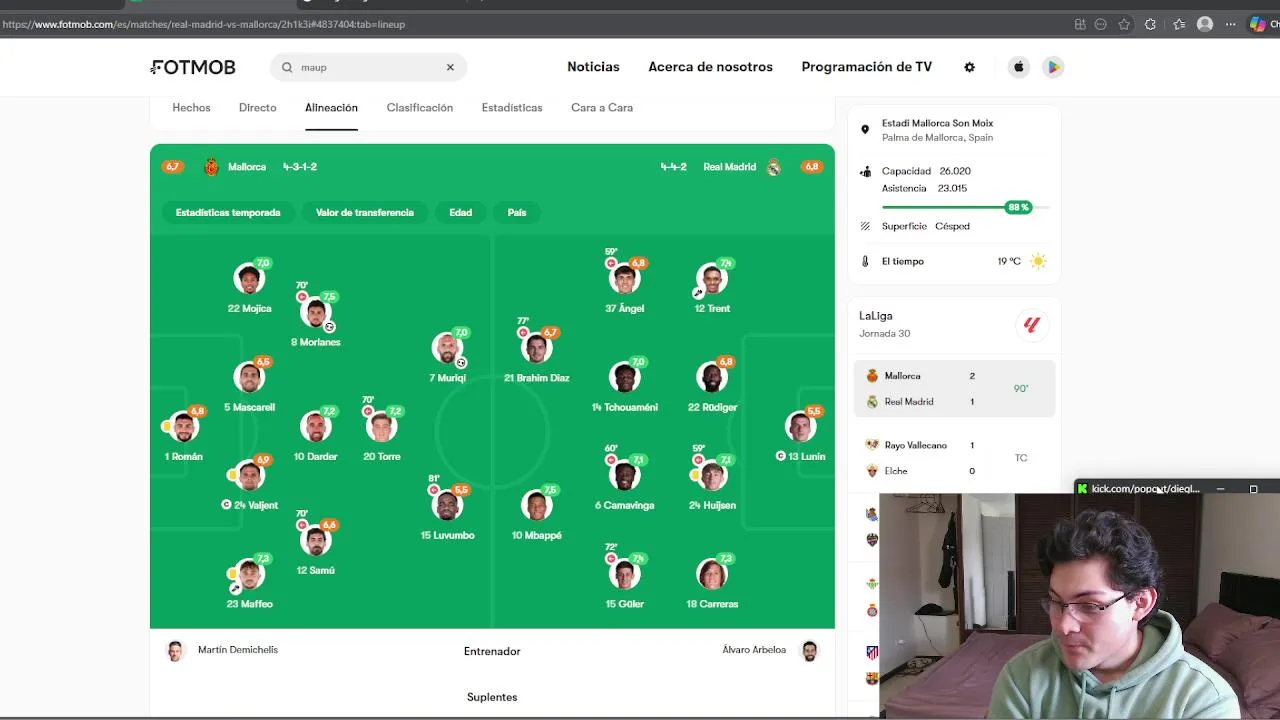The height and width of the screenshot is (720, 1280).
Task: Toggle Valor de transferencia filter
Action: [365, 212]
